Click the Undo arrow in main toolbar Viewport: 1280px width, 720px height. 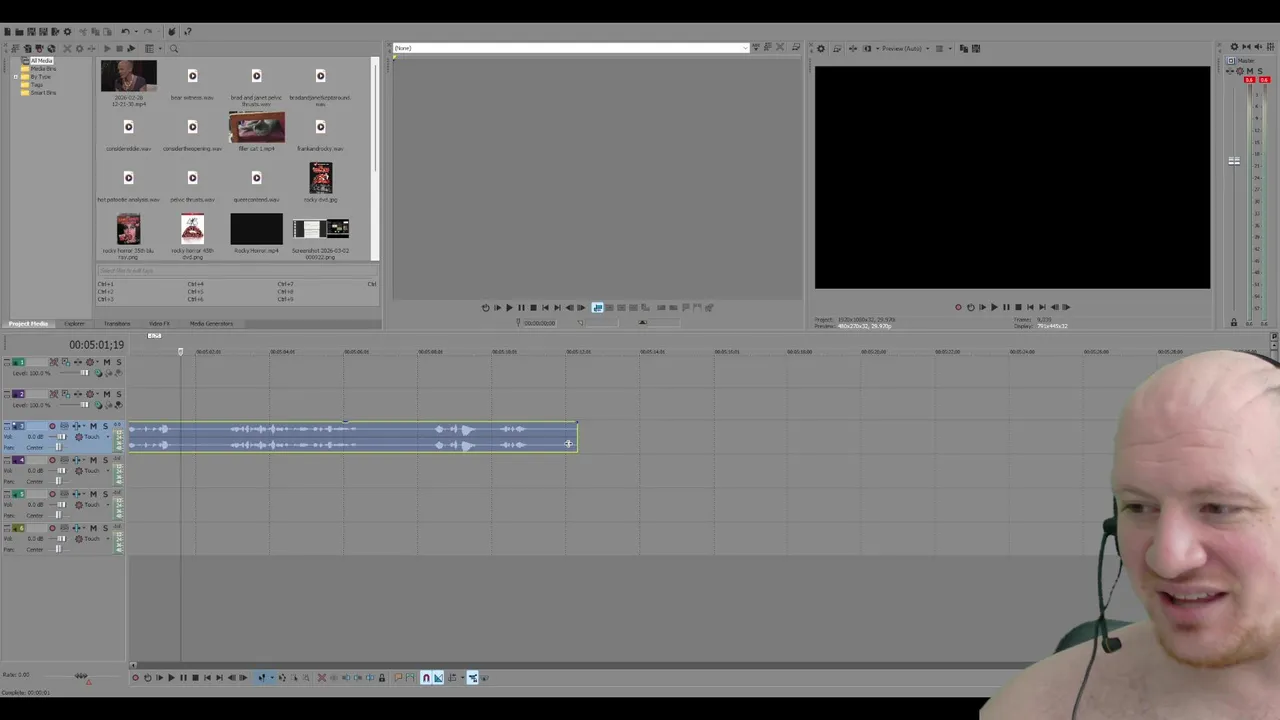click(125, 32)
